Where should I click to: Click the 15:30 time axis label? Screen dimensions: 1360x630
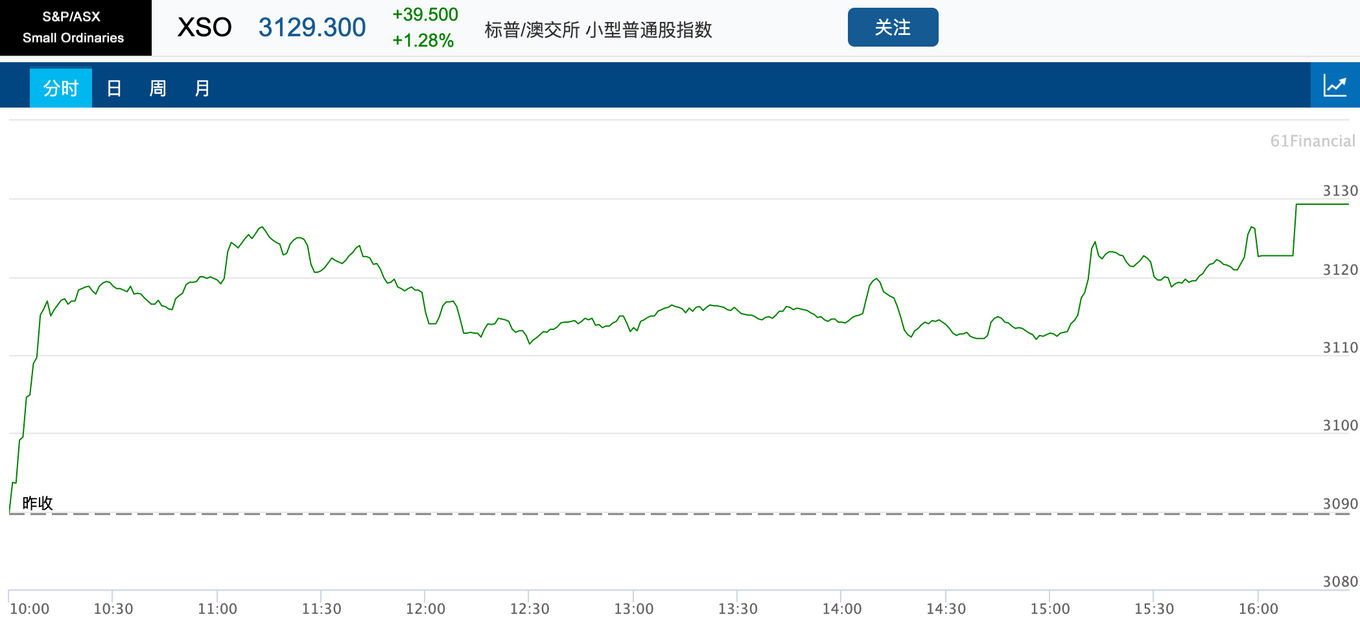coord(1154,609)
